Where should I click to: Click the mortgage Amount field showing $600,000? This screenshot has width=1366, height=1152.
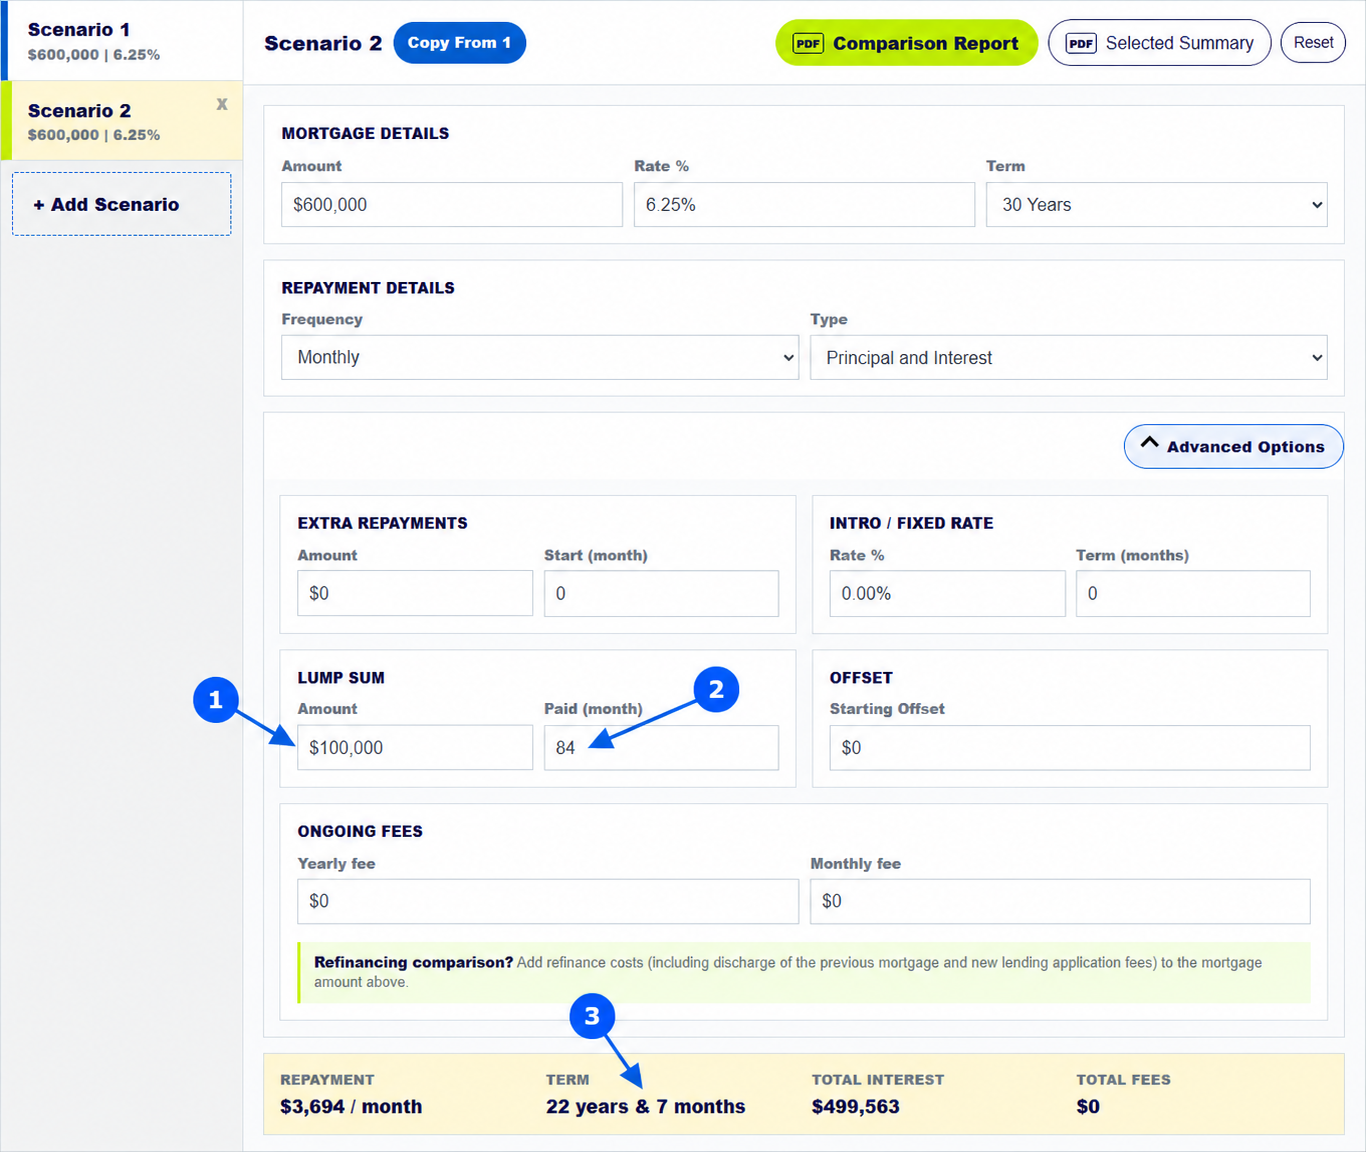452,205
